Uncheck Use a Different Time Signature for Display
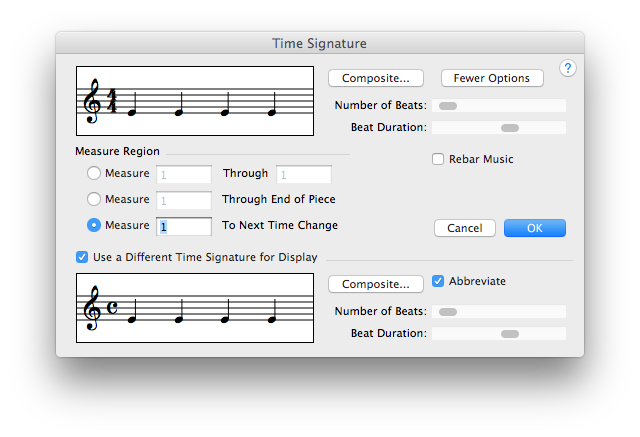This screenshot has height=437, width=640. pyautogui.click(x=82, y=257)
